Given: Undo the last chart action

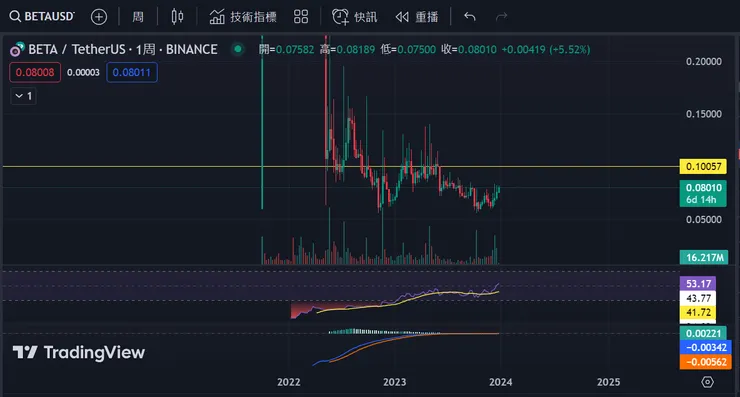Looking at the screenshot, I should point(470,17).
